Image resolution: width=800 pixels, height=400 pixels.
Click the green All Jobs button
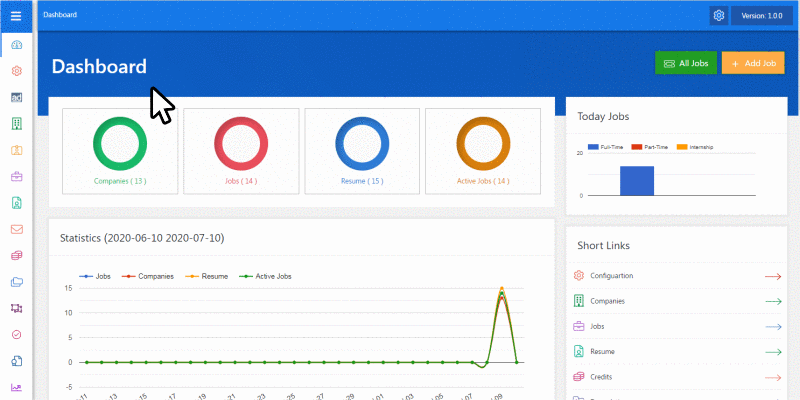(x=686, y=63)
